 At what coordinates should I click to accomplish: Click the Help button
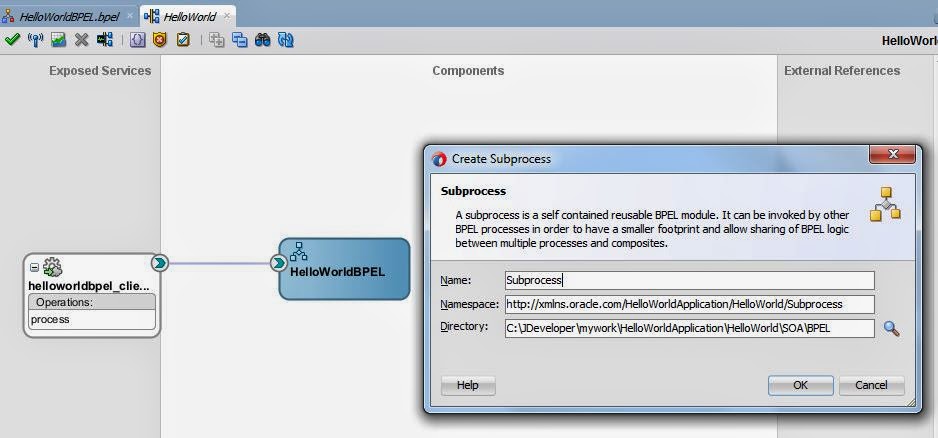click(x=468, y=385)
